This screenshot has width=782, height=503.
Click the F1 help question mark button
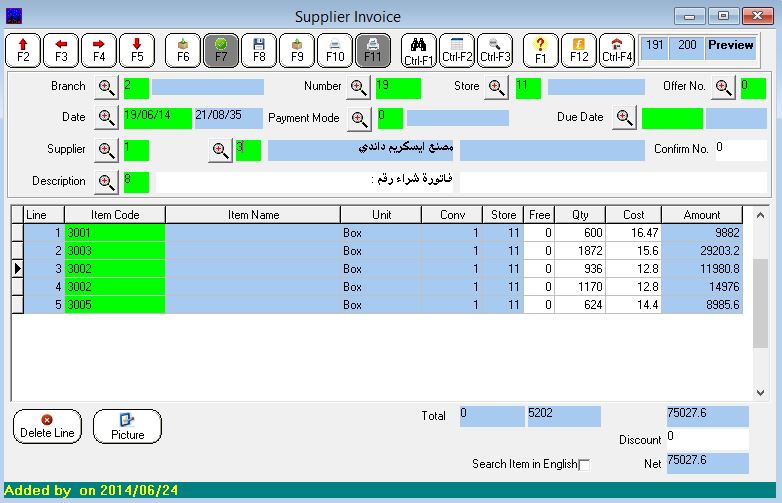pyautogui.click(x=541, y=50)
